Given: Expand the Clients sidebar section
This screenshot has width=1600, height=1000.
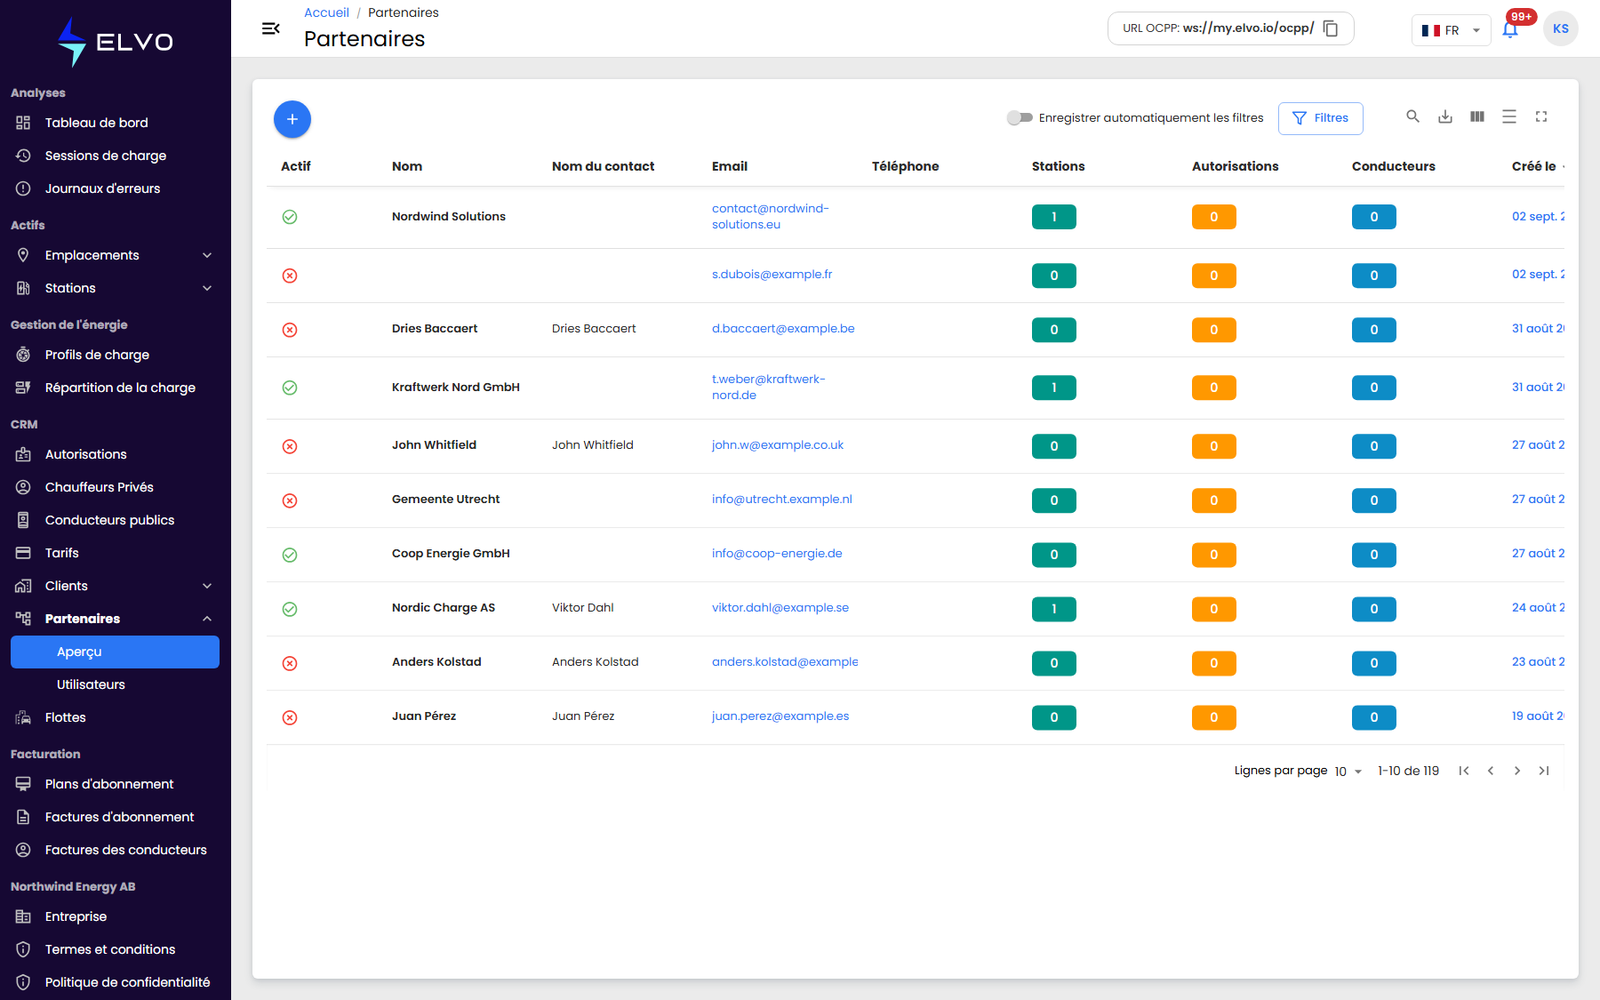Looking at the screenshot, I should tap(115, 586).
